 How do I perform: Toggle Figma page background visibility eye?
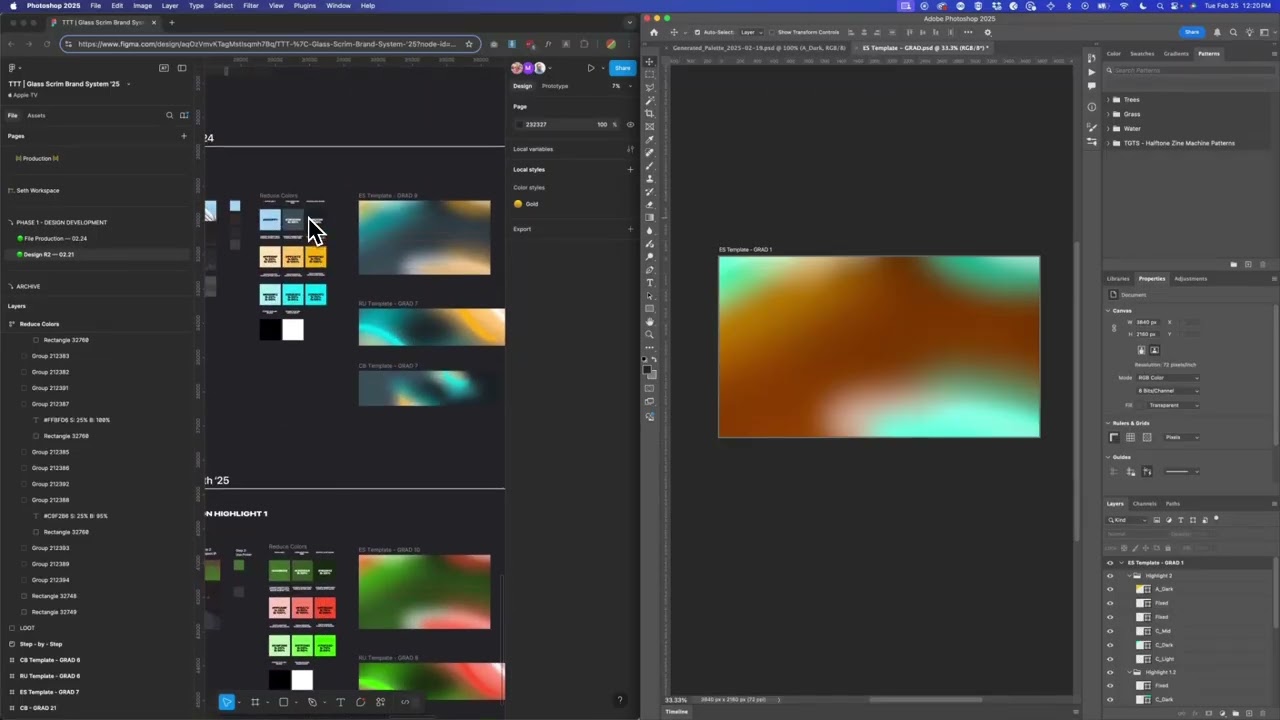(630, 125)
